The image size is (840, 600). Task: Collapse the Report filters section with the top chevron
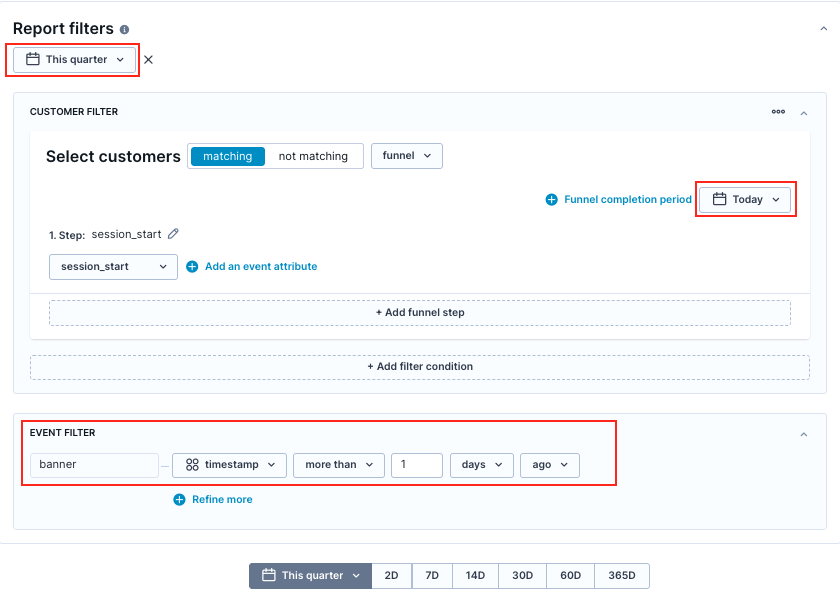[823, 28]
